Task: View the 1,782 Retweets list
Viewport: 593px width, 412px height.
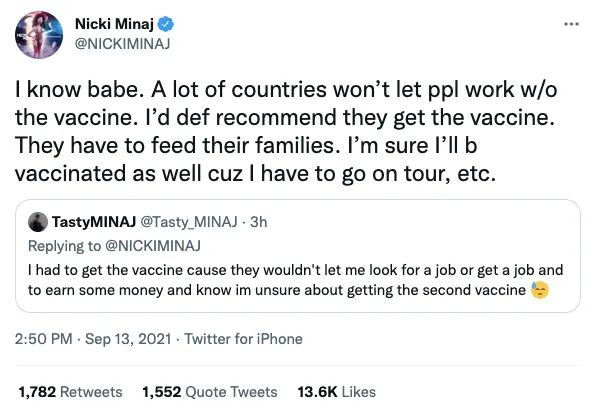Action: pyautogui.click(x=70, y=392)
